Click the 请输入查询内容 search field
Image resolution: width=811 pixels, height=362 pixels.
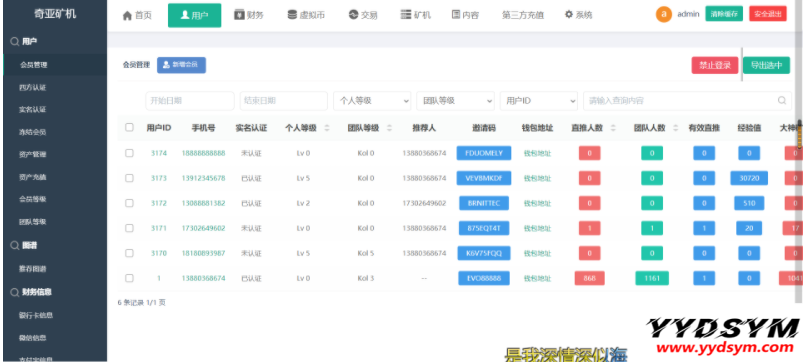[x=687, y=101]
